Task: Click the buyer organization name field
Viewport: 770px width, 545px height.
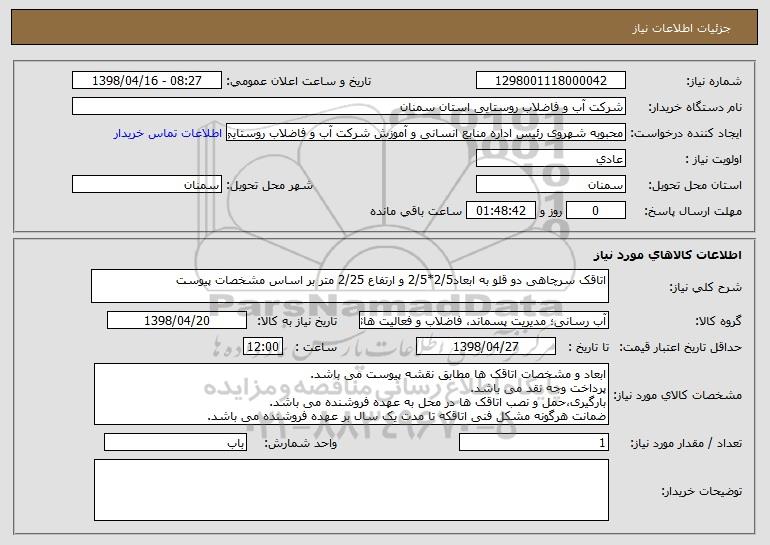Action: point(349,106)
